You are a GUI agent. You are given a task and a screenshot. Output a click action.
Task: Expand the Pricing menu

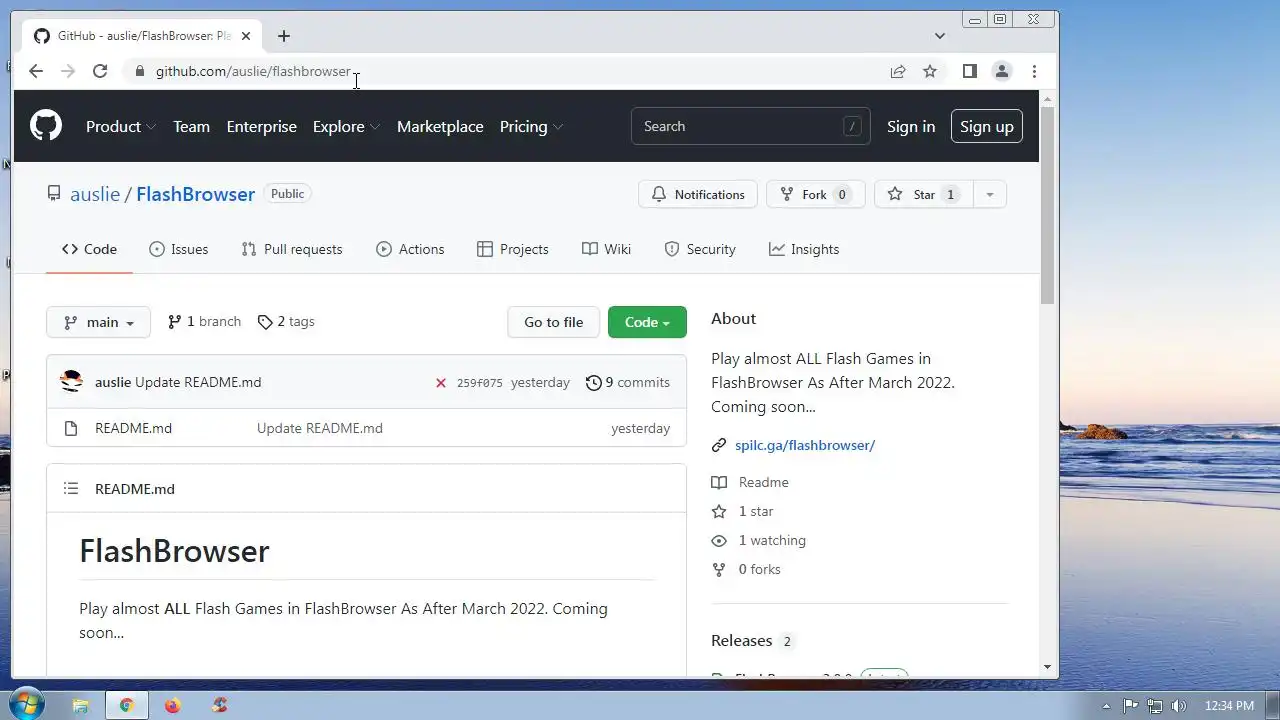tap(531, 126)
